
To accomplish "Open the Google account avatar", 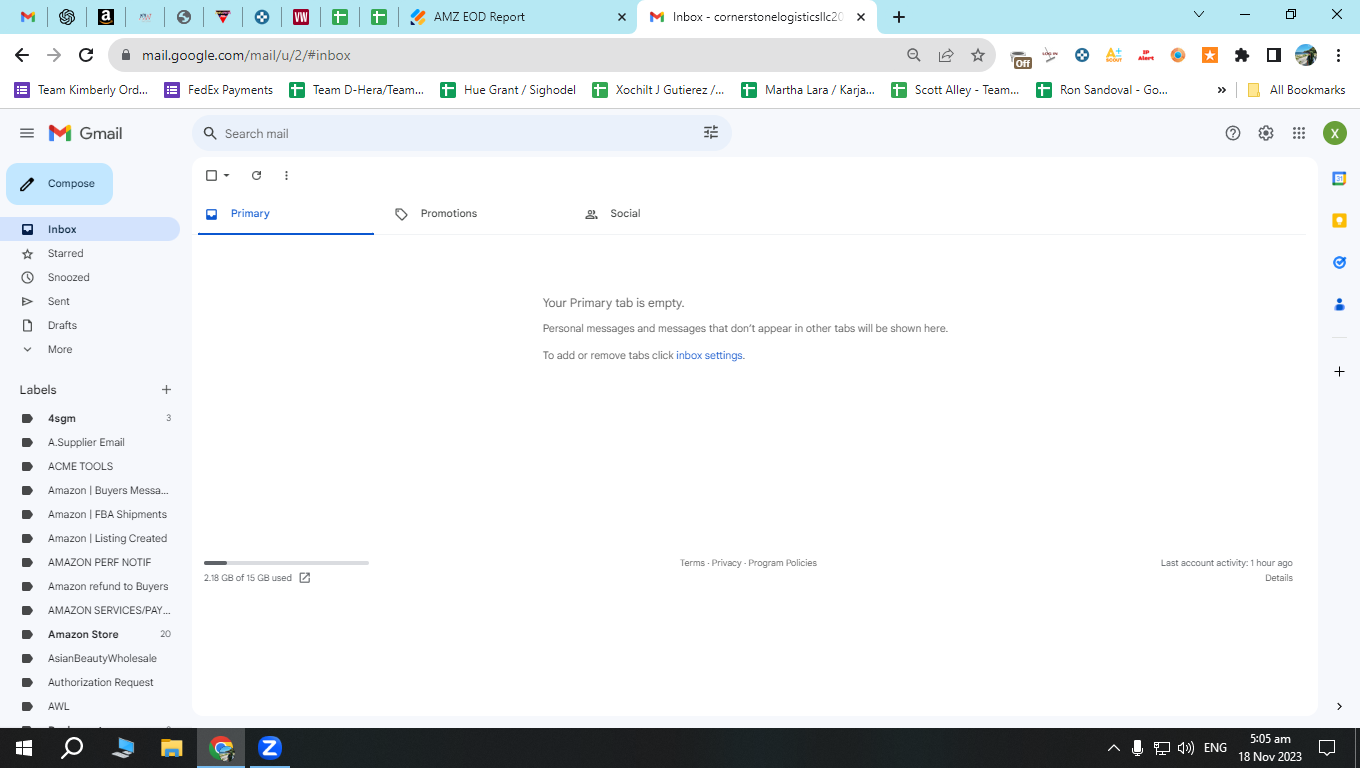I will click(x=1335, y=133).
